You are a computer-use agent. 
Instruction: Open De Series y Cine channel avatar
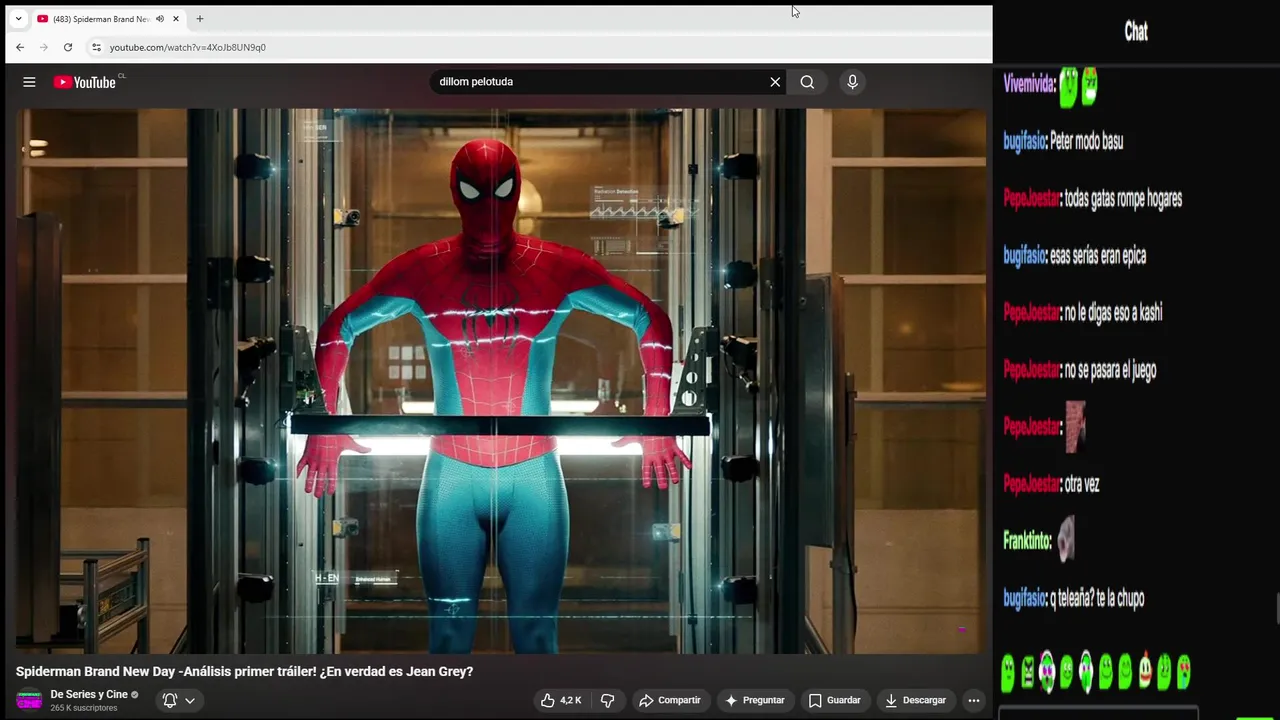[x=29, y=700]
